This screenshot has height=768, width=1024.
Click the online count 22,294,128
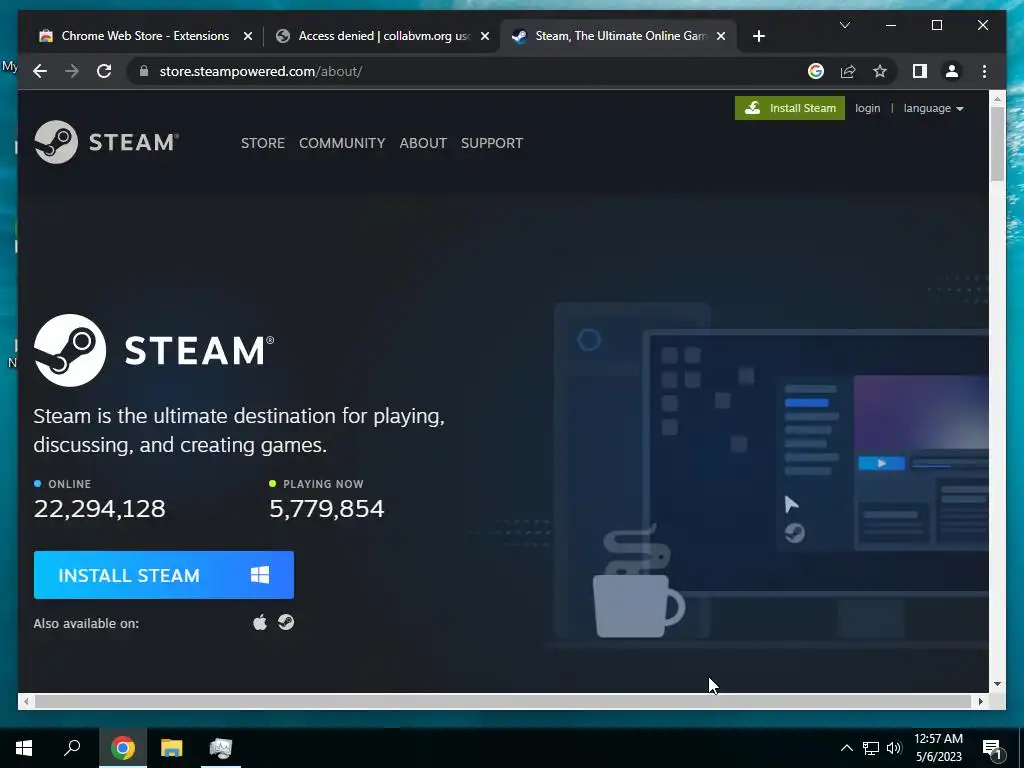pyautogui.click(x=99, y=509)
